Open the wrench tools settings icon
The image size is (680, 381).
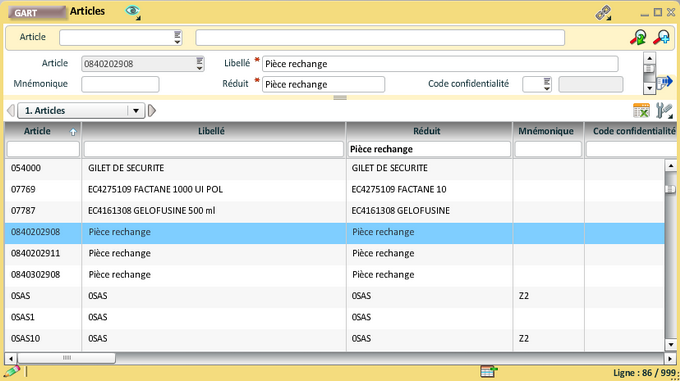coord(664,111)
